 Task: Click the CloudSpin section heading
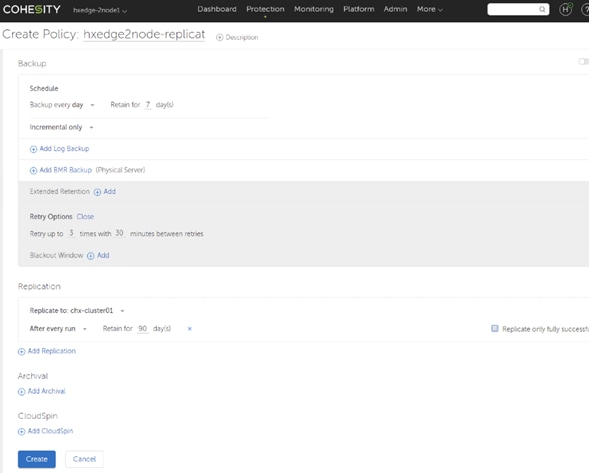38,416
